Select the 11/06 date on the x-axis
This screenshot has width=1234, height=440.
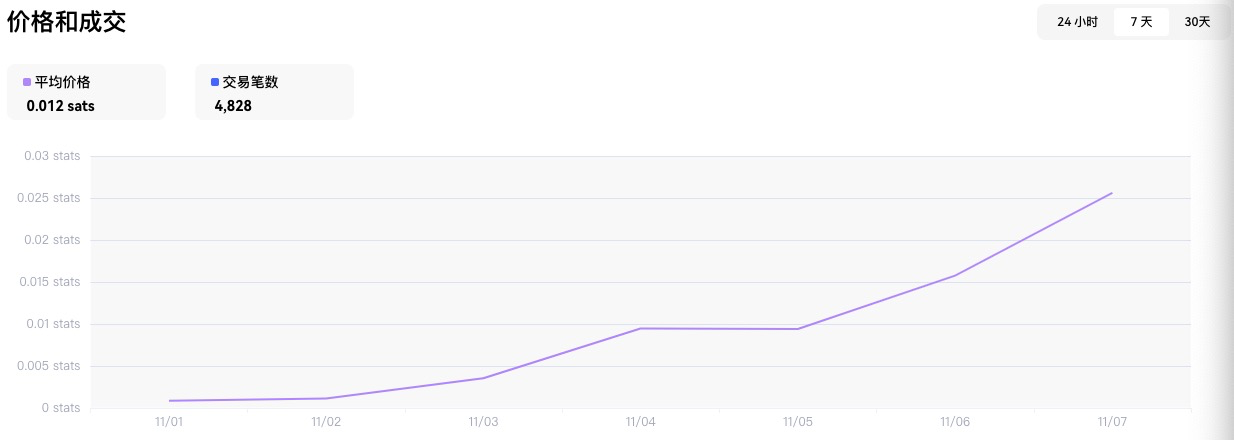click(x=955, y=422)
